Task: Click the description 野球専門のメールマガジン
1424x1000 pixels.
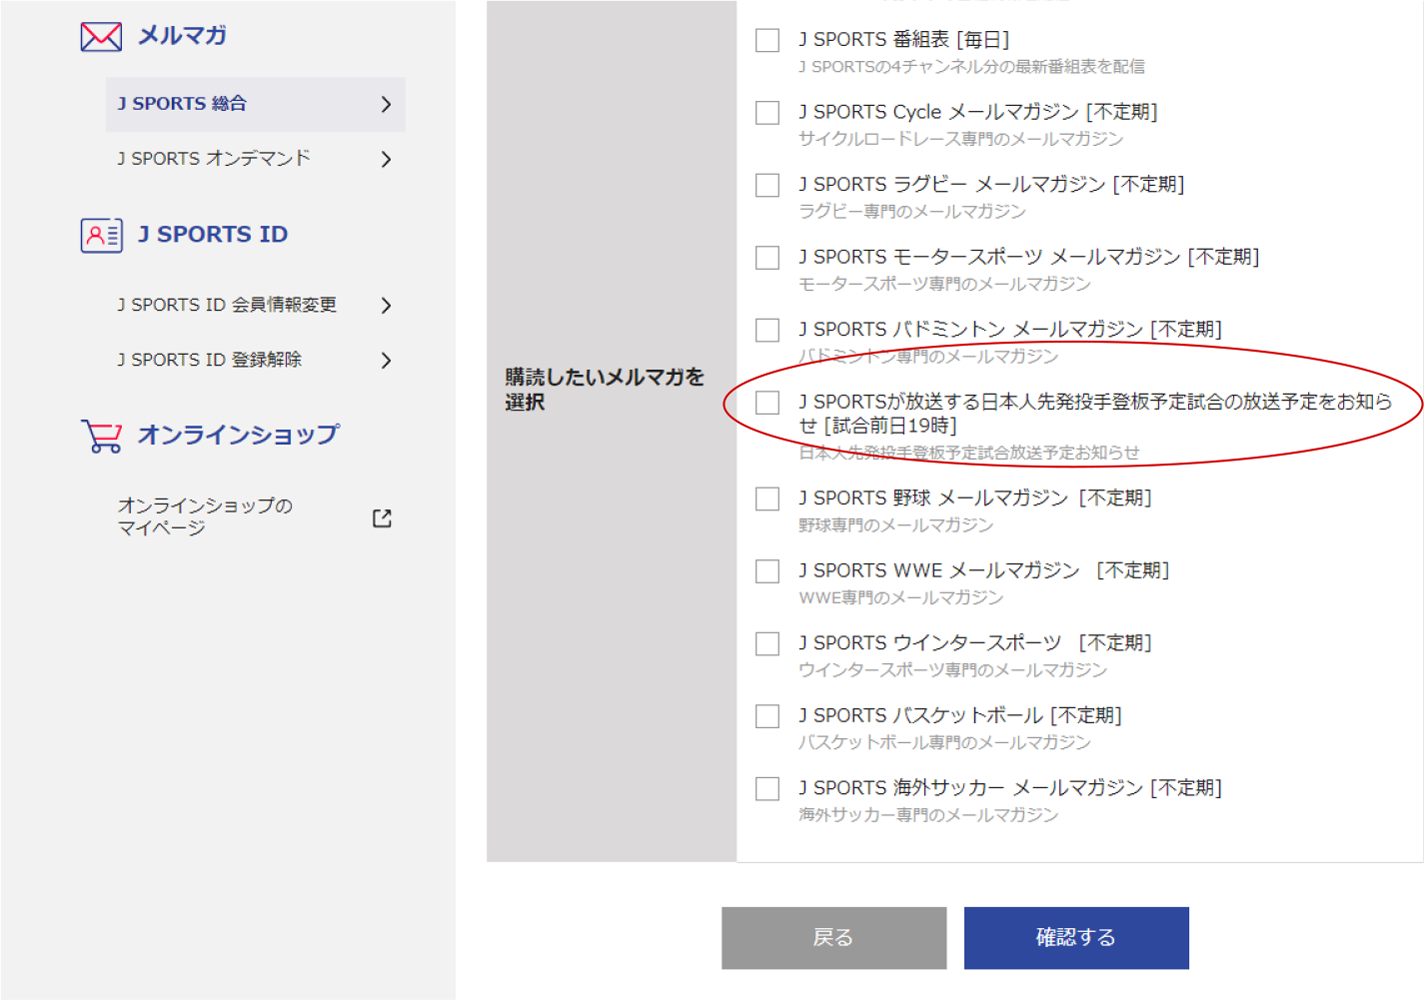Action: (x=896, y=525)
